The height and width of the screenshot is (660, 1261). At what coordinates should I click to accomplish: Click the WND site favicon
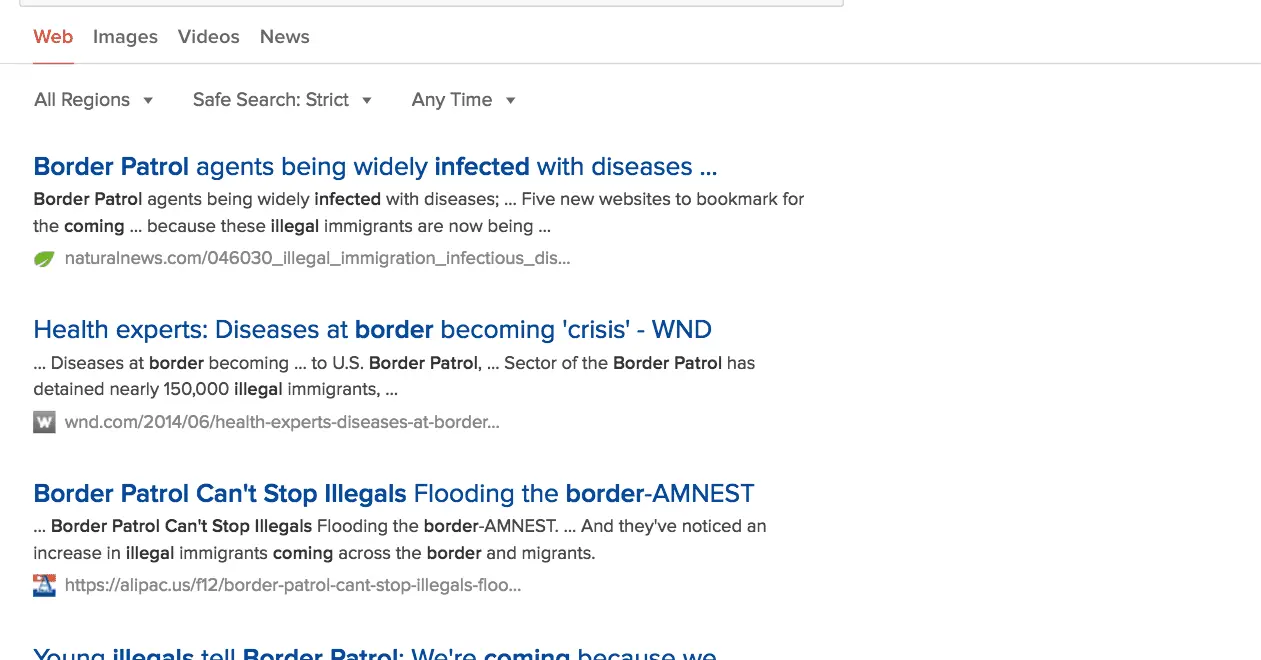(x=44, y=422)
